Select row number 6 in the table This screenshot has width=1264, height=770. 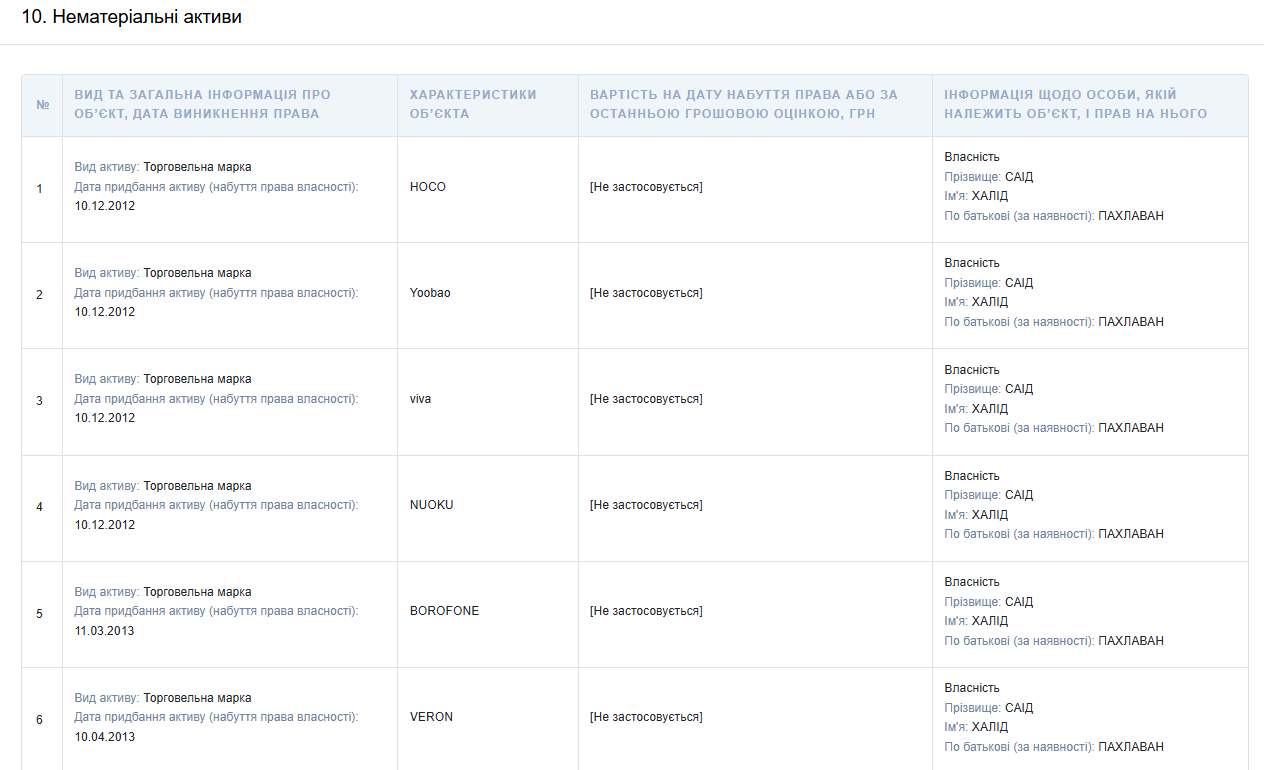tap(40, 720)
